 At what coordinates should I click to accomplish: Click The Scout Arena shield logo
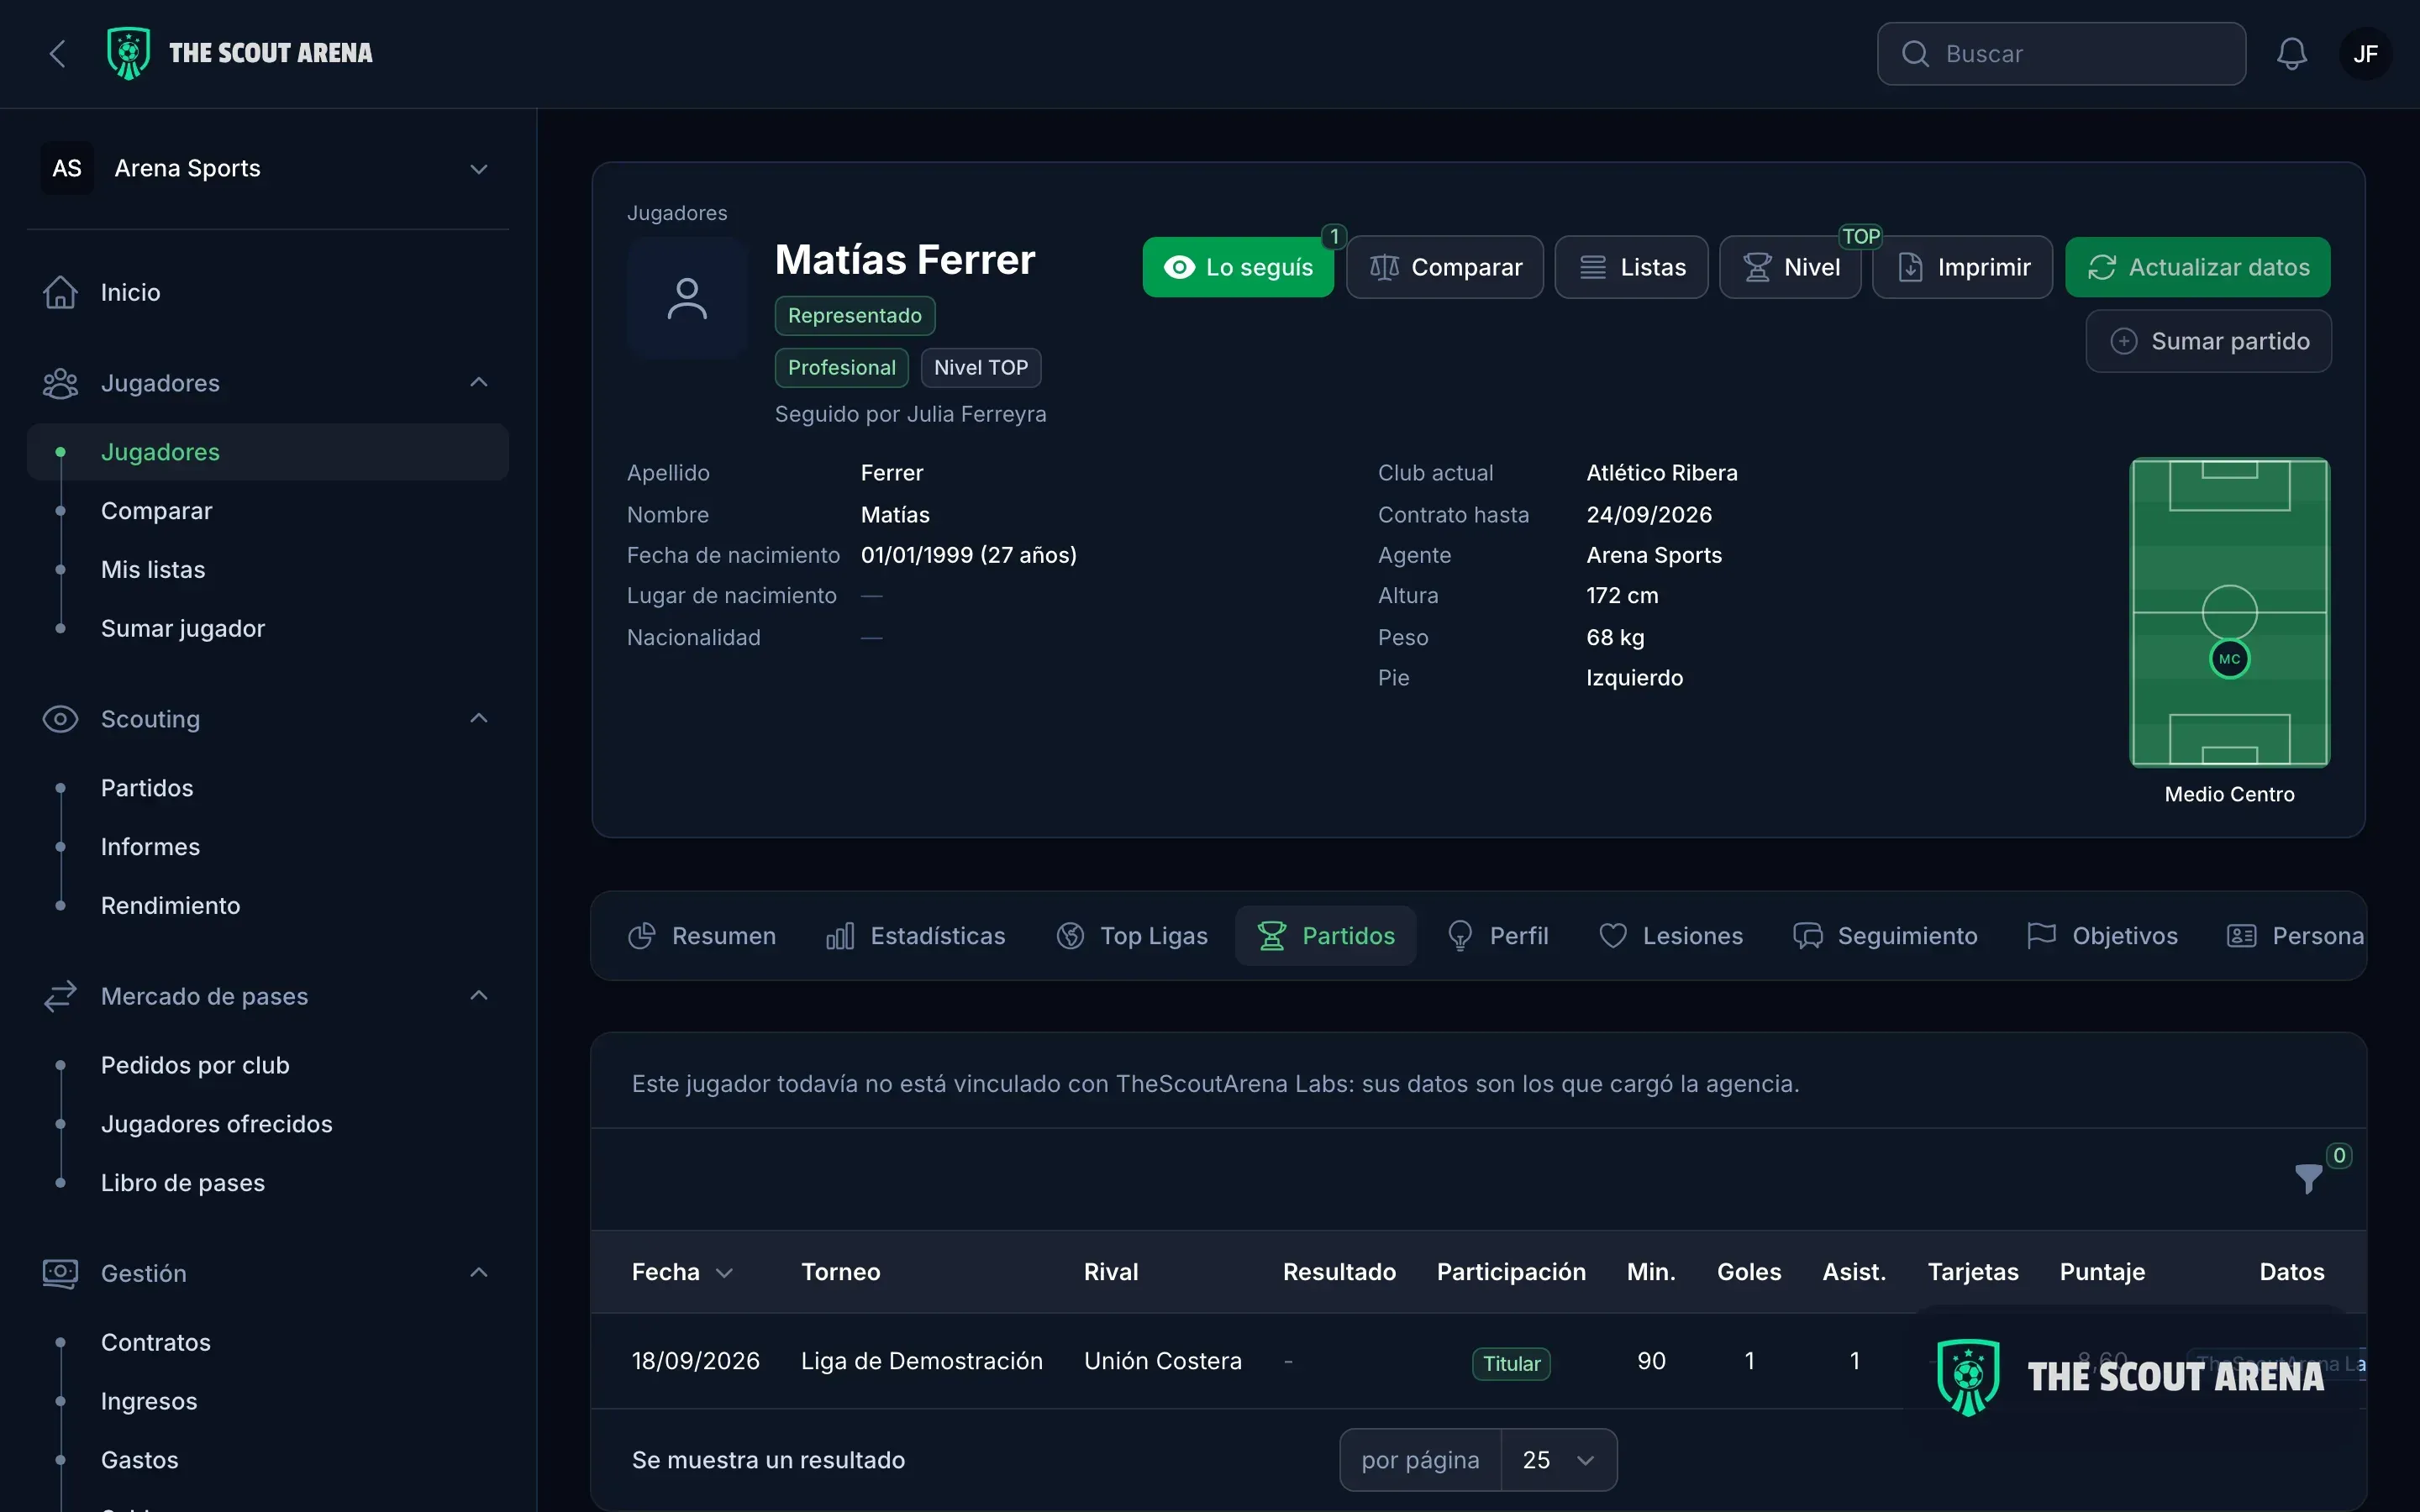[129, 54]
